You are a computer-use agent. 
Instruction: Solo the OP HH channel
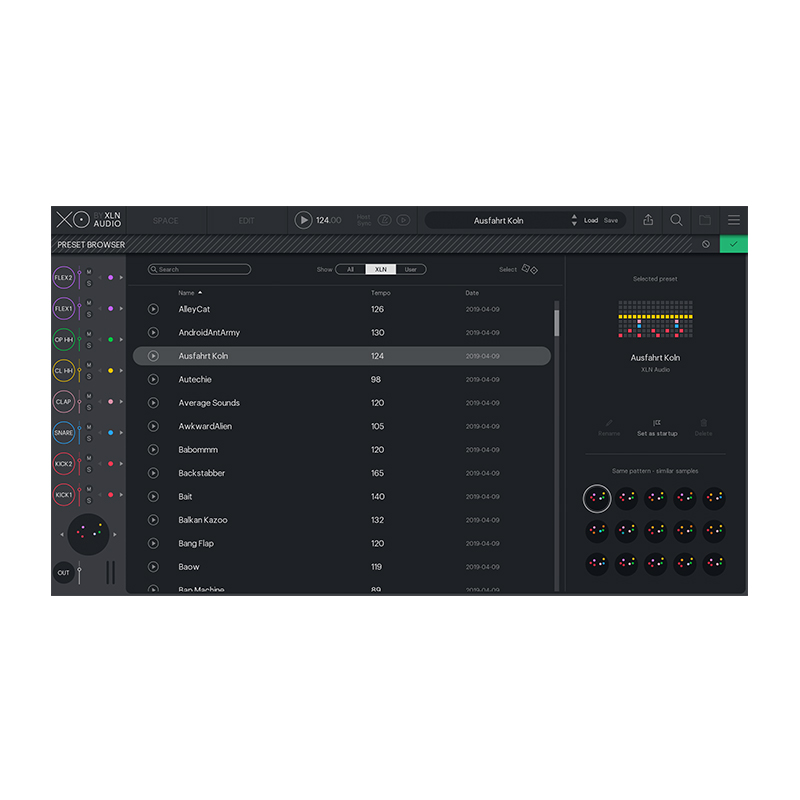pos(89,345)
